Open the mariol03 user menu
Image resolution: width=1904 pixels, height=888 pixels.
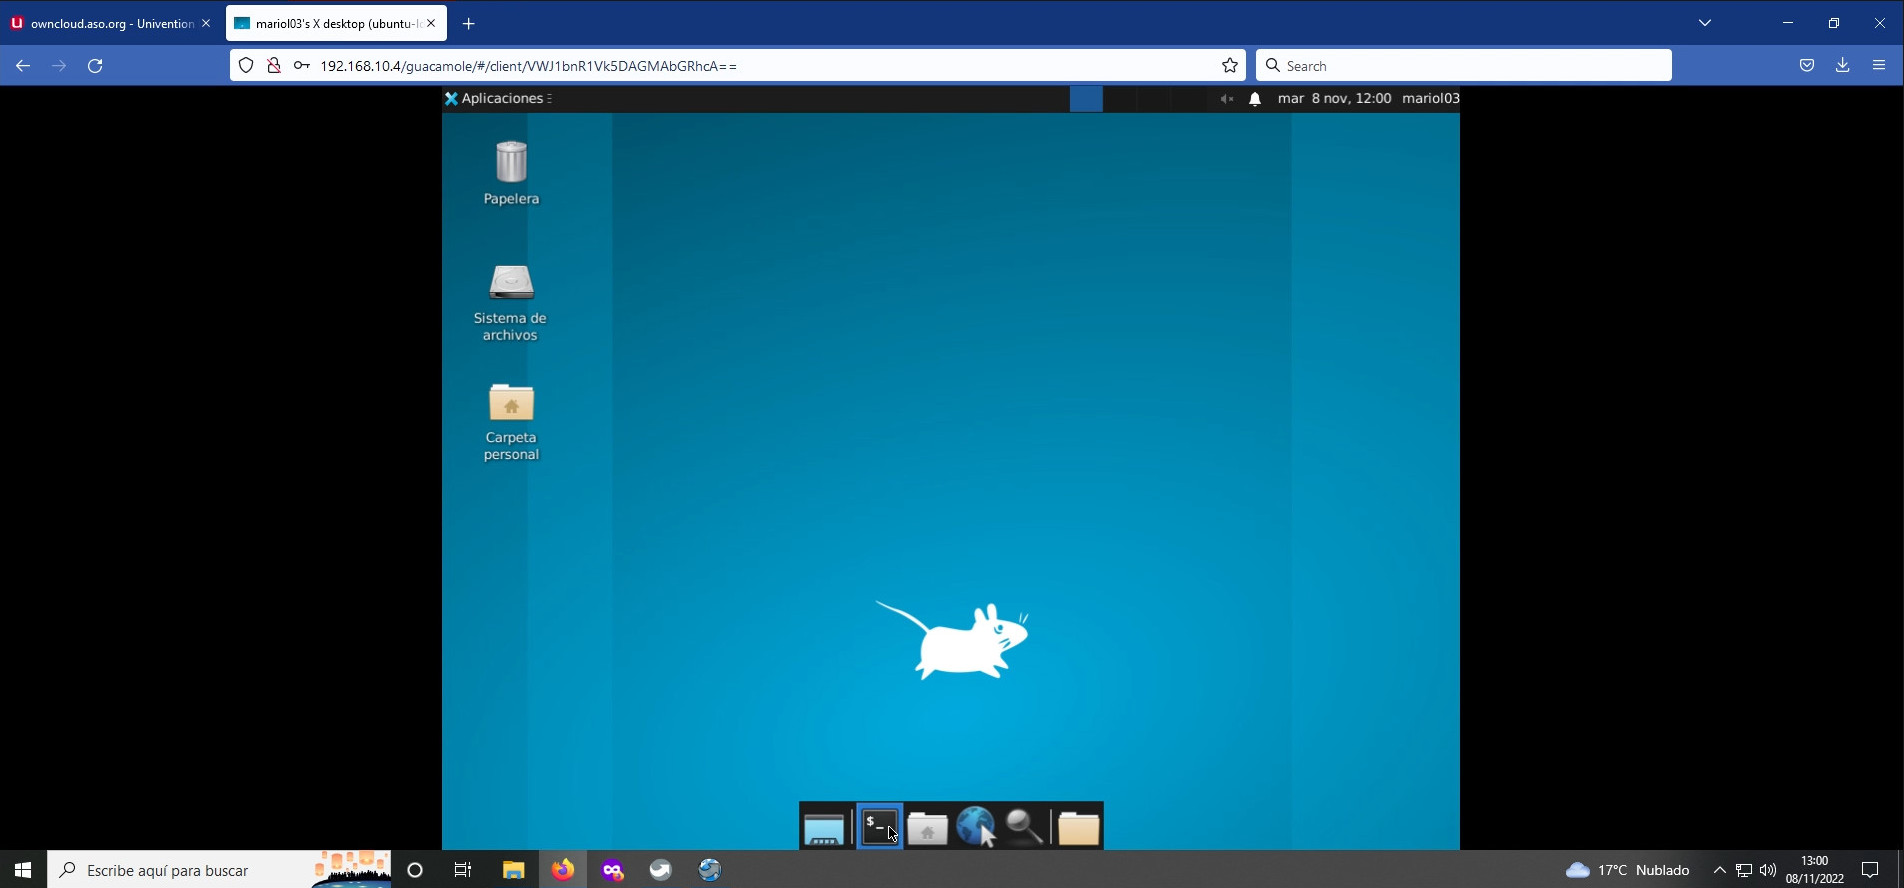click(x=1430, y=99)
